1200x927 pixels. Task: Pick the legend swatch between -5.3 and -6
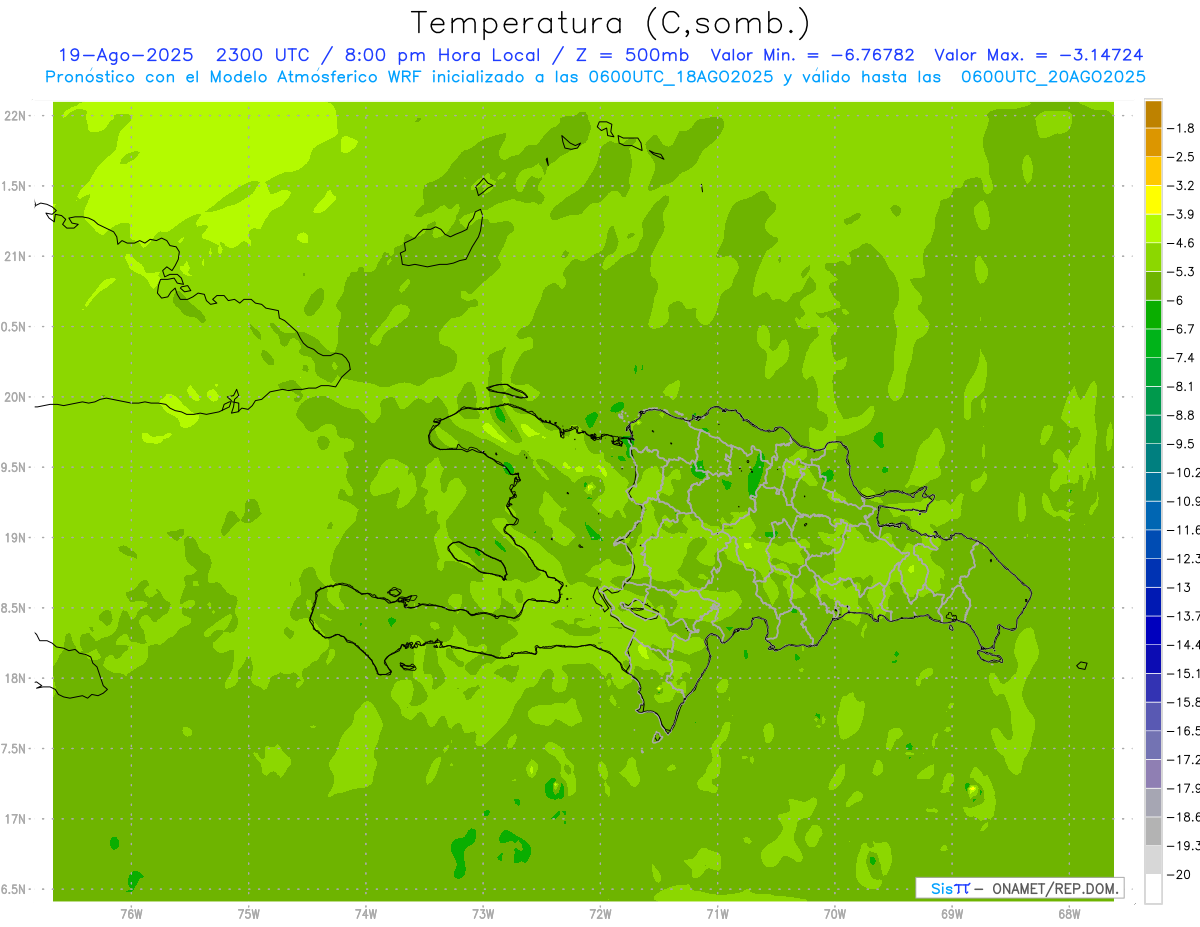tap(1153, 286)
